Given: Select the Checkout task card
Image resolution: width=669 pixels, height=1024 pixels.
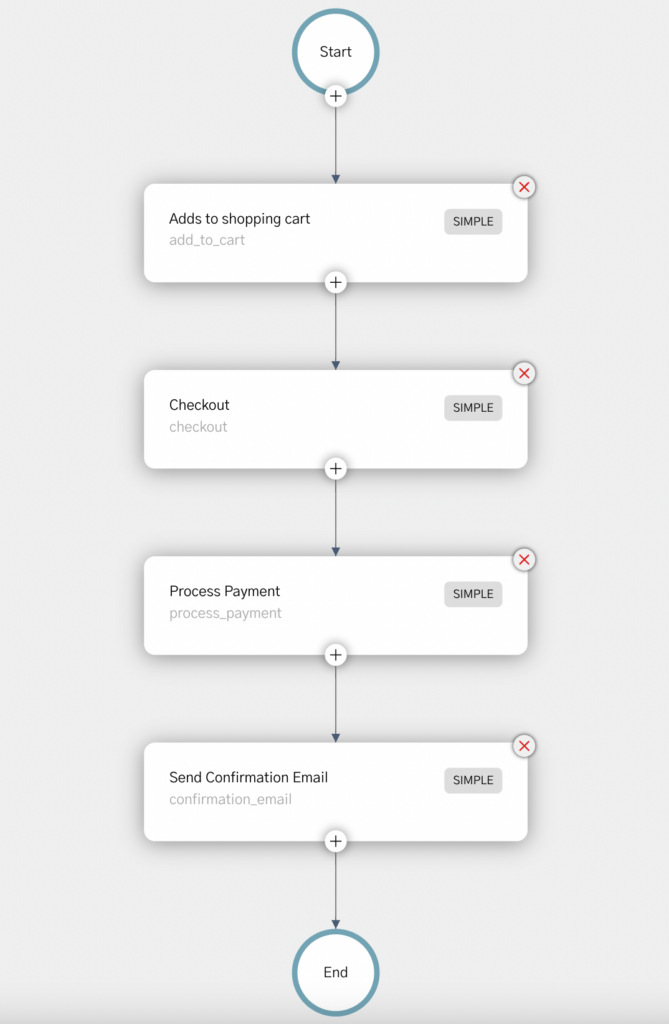Looking at the screenshot, I should (x=336, y=419).
